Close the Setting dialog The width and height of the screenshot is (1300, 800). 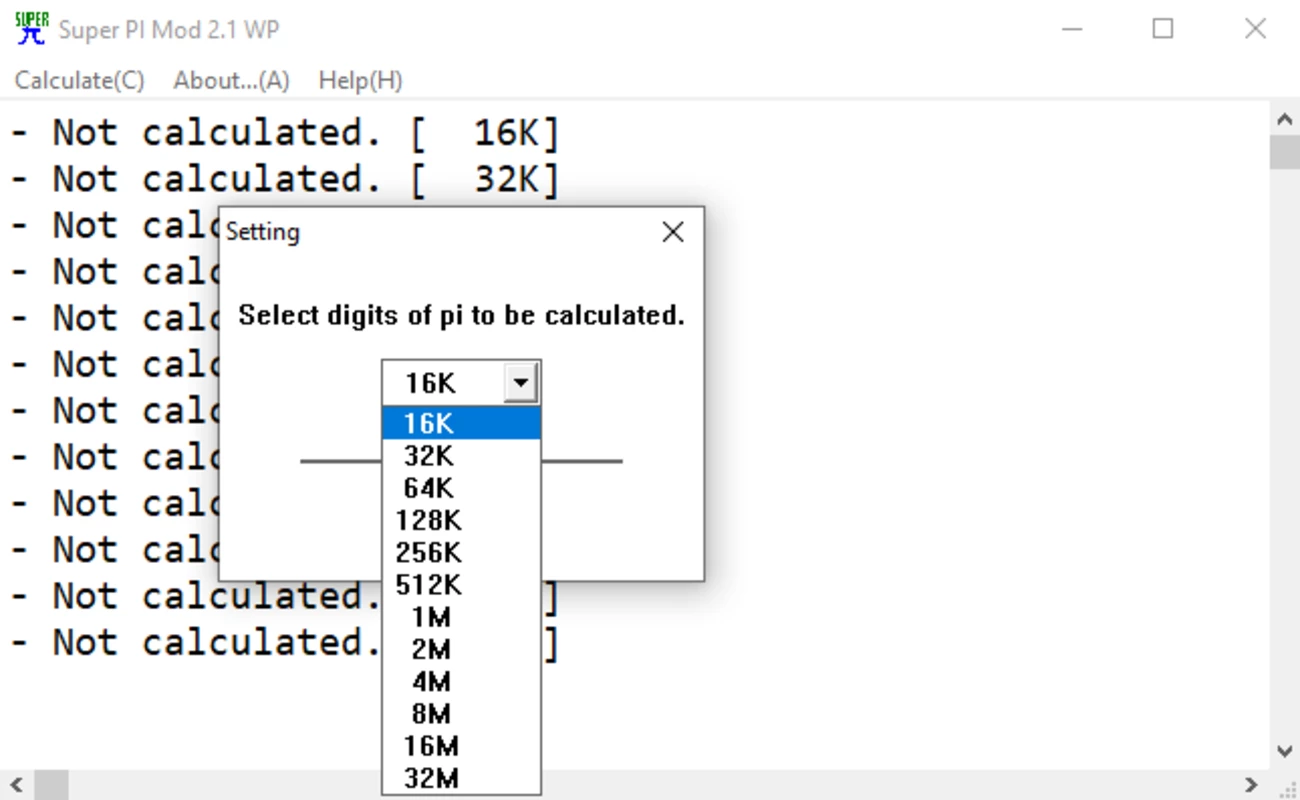click(x=673, y=232)
